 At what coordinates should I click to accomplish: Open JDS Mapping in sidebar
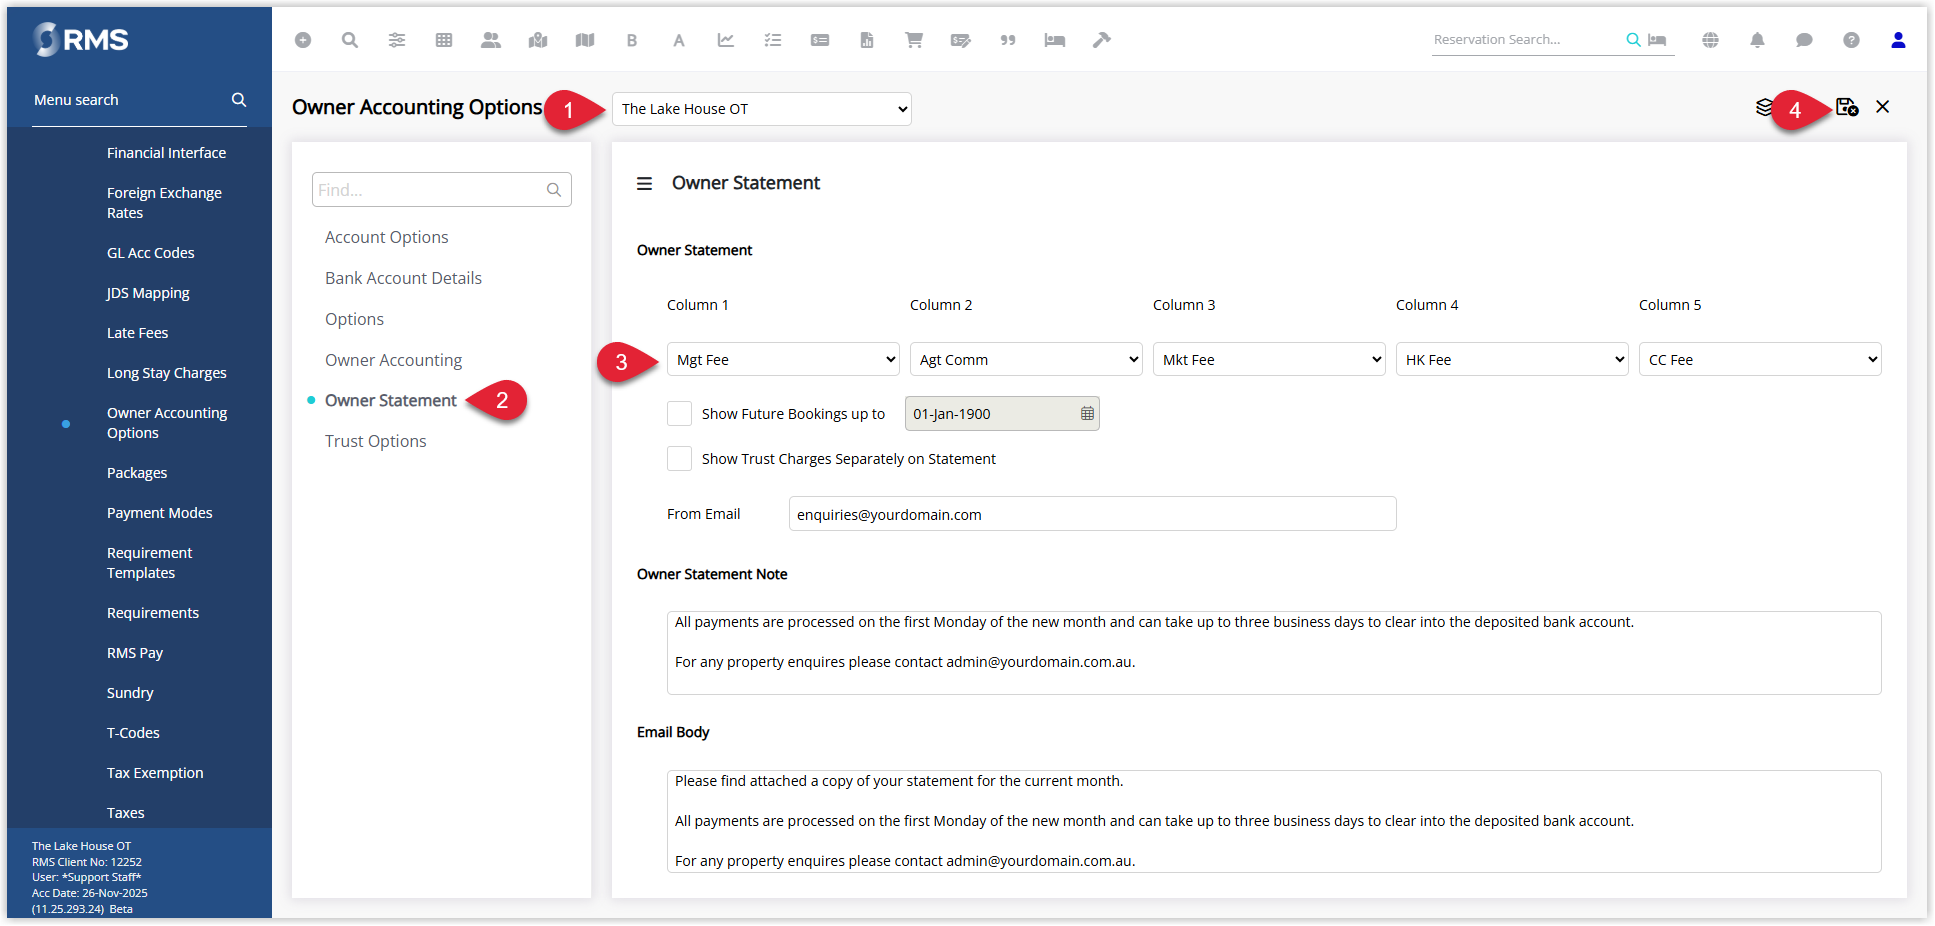tap(148, 293)
